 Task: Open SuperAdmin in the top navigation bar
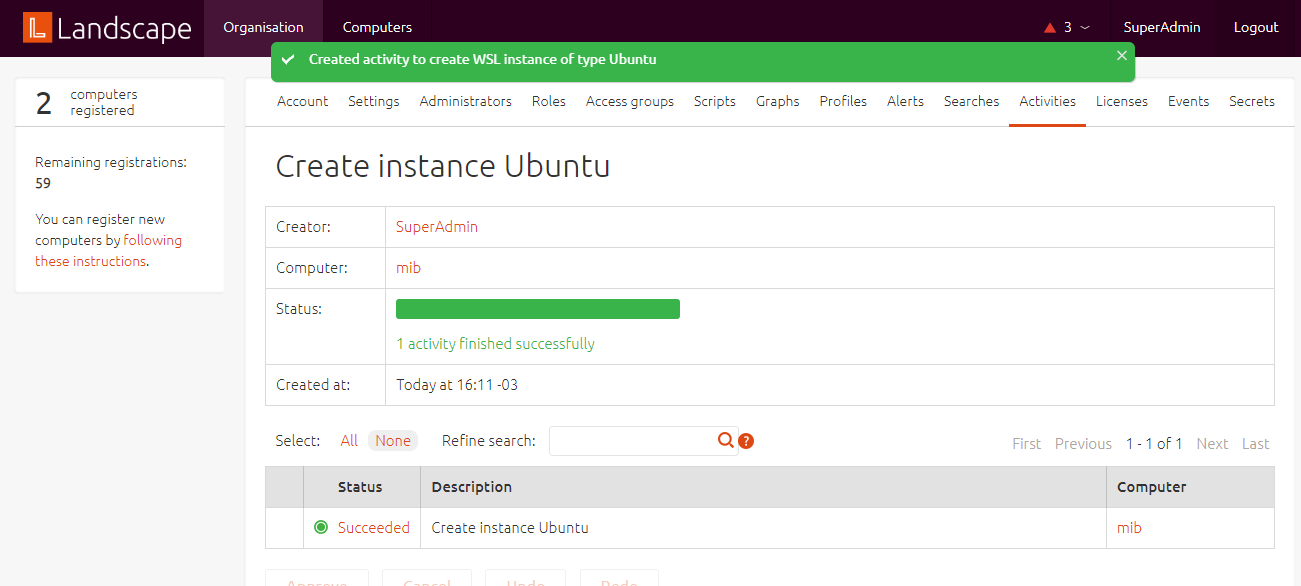pyautogui.click(x=1162, y=28)
